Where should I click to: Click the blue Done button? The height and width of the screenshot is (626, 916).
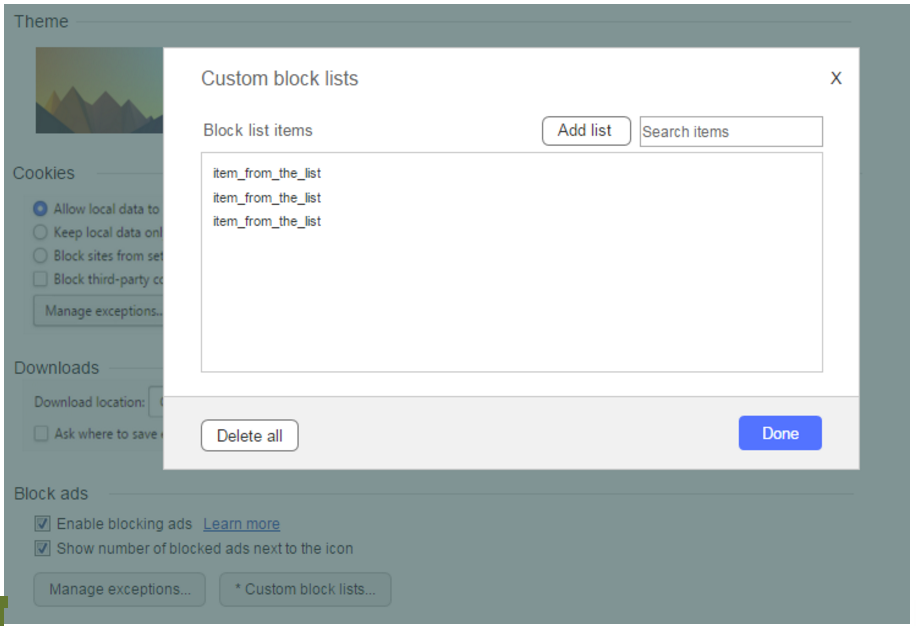(780, 433)
